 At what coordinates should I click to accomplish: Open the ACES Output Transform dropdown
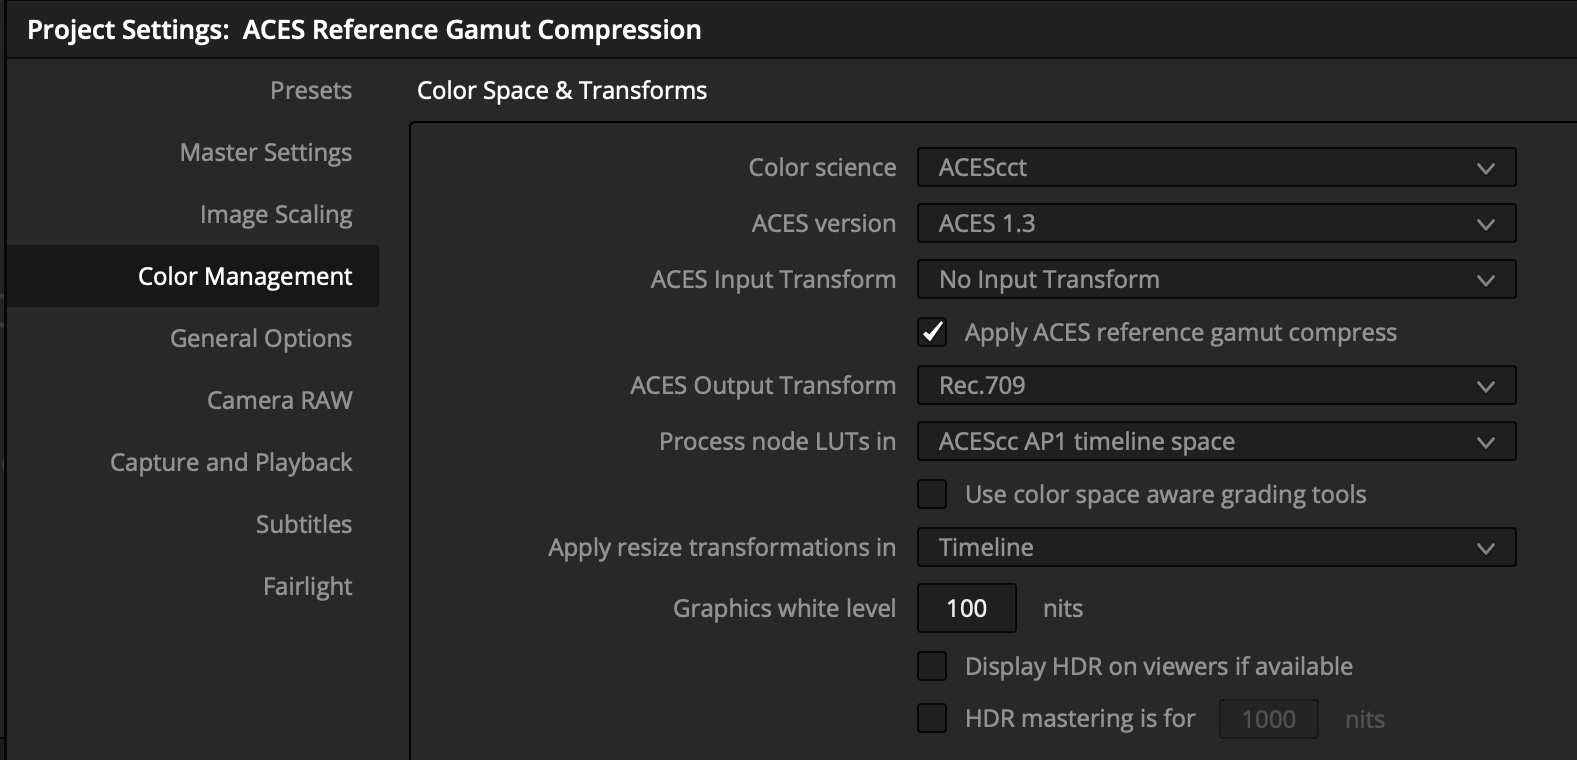click(1215, 385)
